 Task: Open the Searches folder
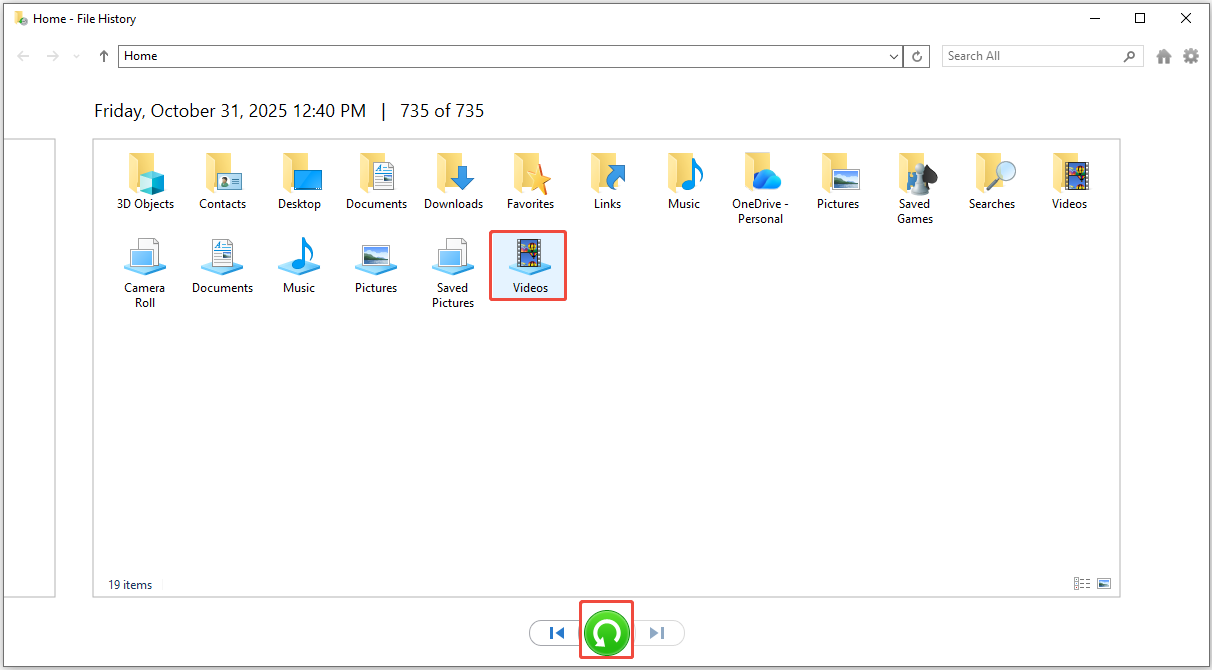pyautogui.click(x=992, y=180)
